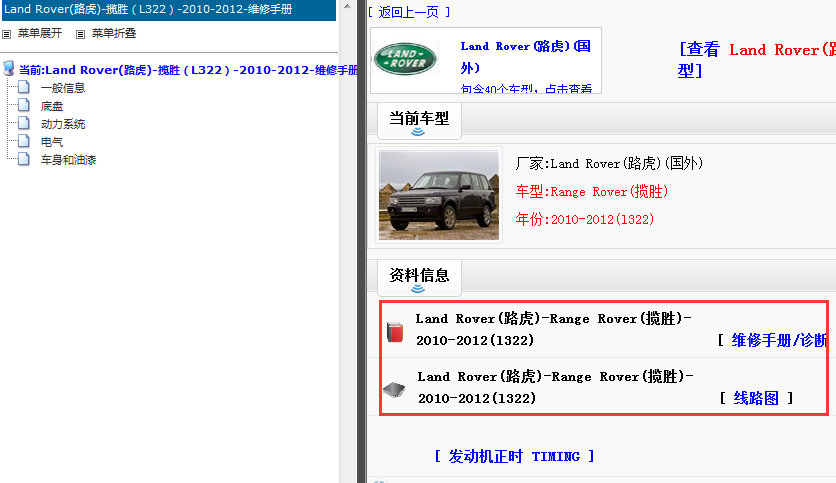
Task: Open the 底盘 tree node
Action: (52, 106)
